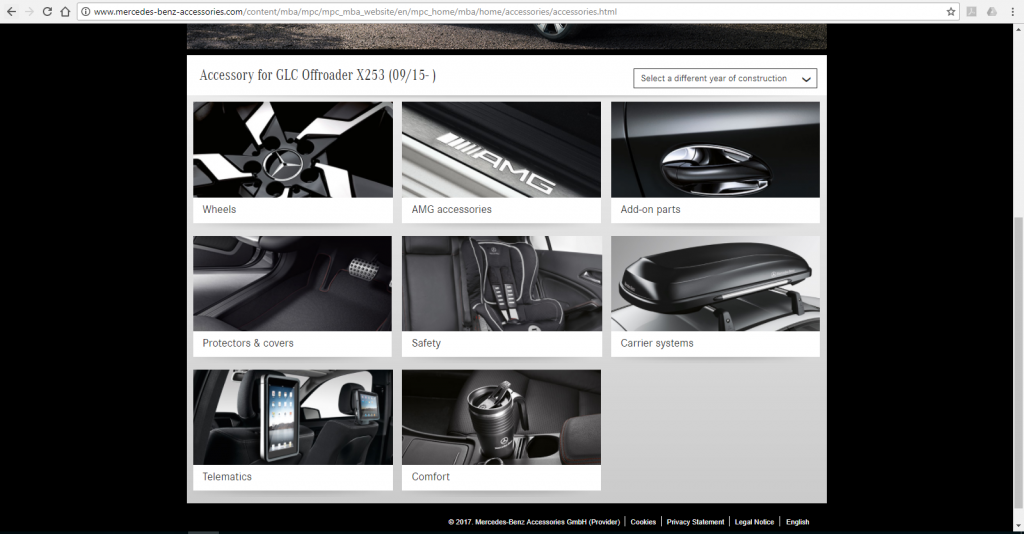Image resolution: width=1024 pixels, height=534 pixels.
Task: Open the Chrome three-dot menu
Action: coord(1012,11)
